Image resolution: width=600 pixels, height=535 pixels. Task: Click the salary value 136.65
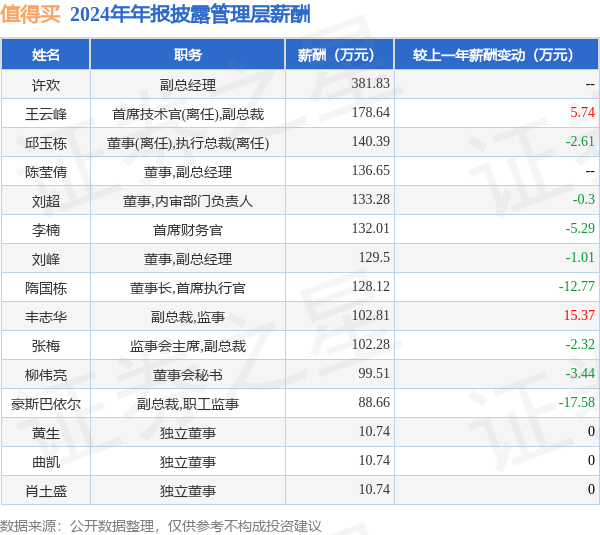[x=370, y=170]
